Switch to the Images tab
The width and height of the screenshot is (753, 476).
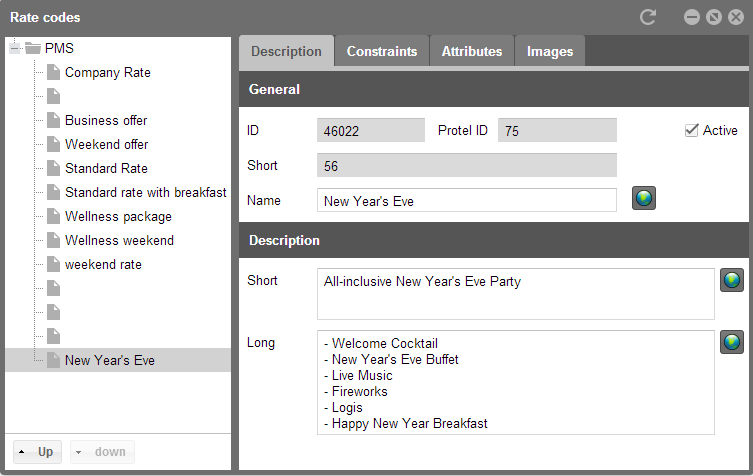[550, 51]
